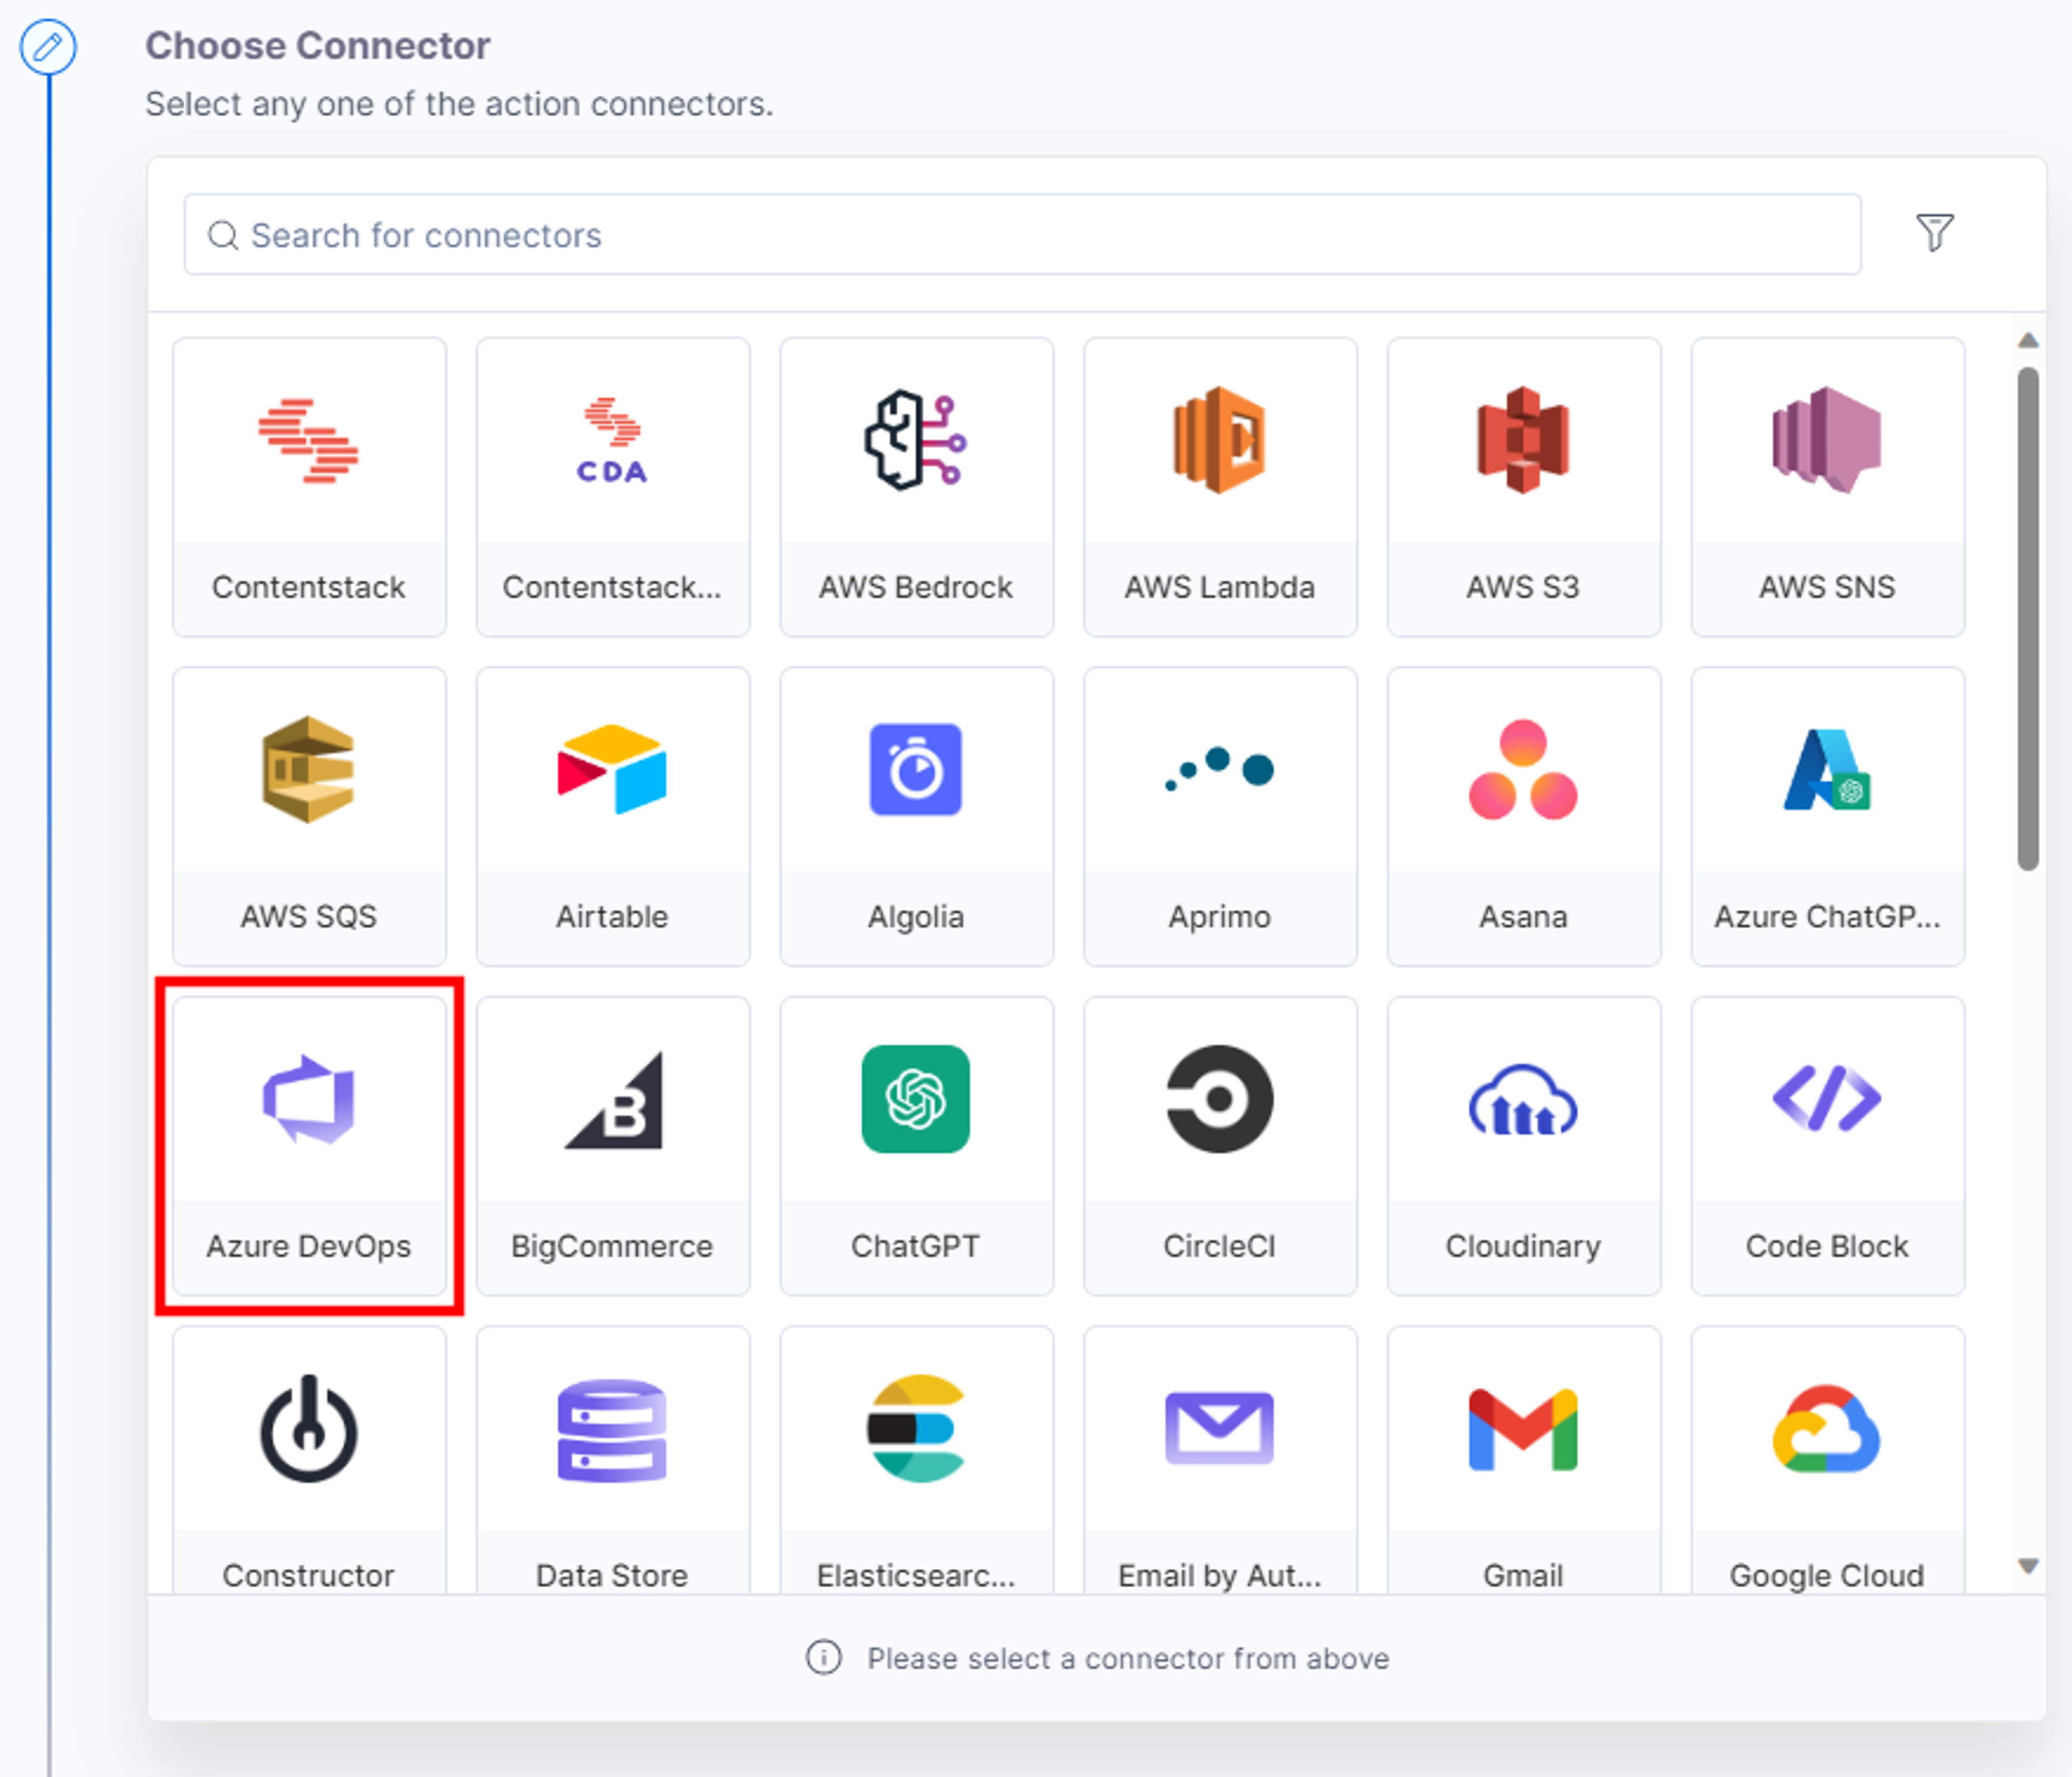Pick the AWS Bedrock connector icon

pos(915,440)
